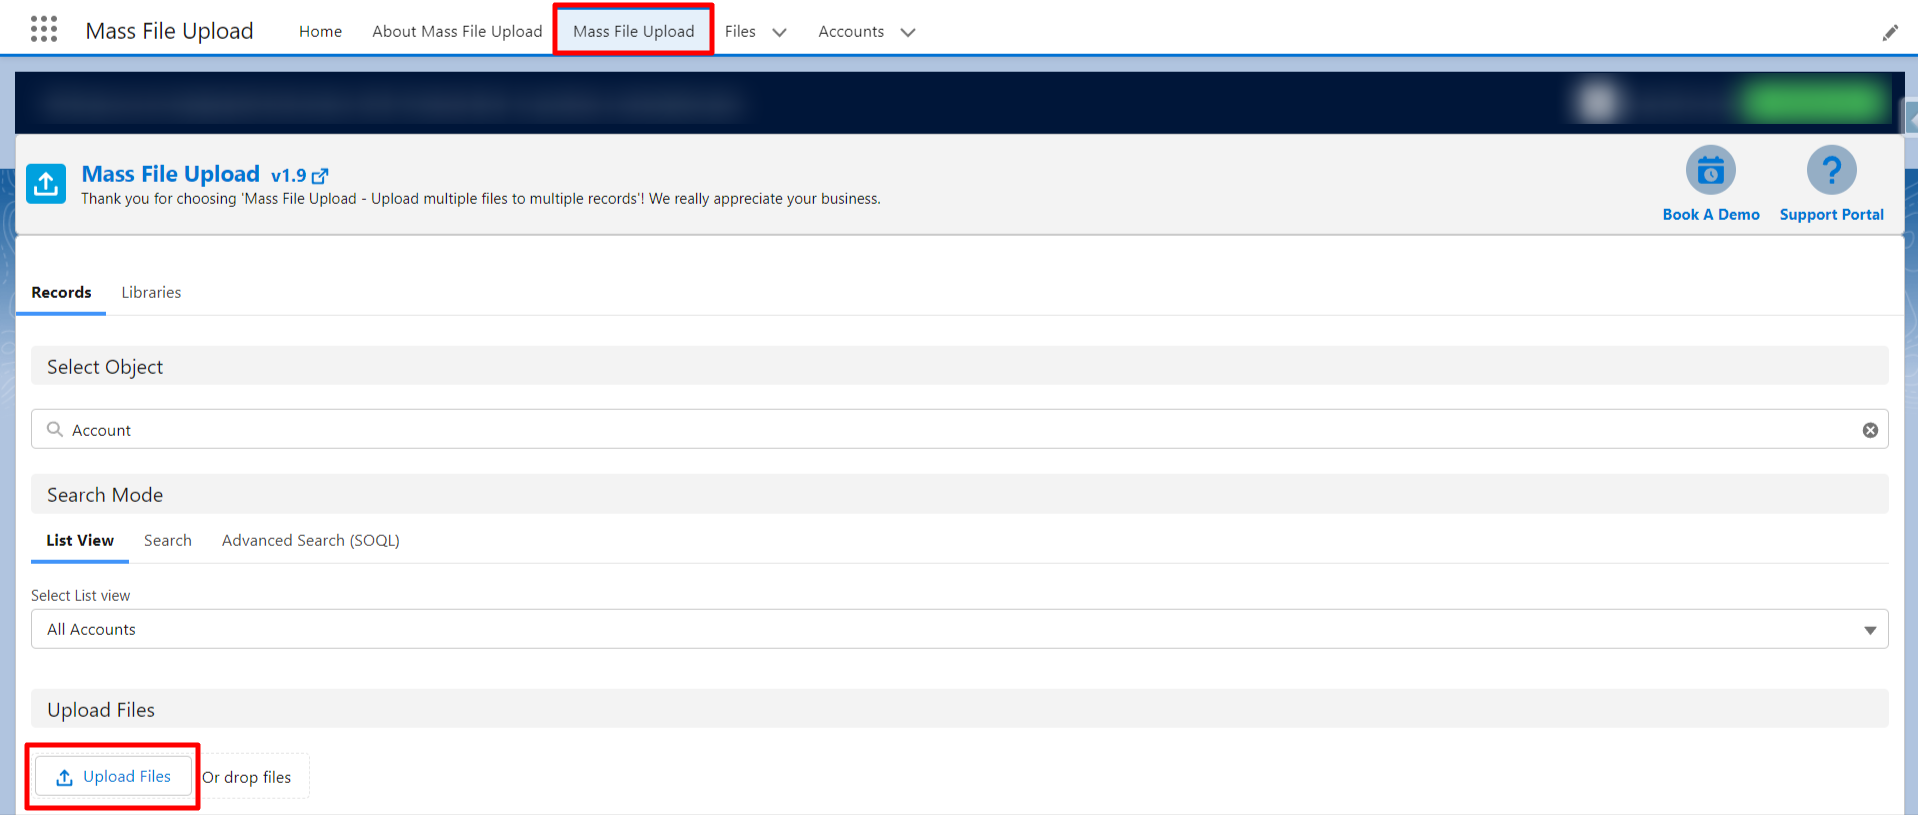Screen dimensions: 1918x815
Task: Click the Mass File Upload title link
Action: click(170, 174)
